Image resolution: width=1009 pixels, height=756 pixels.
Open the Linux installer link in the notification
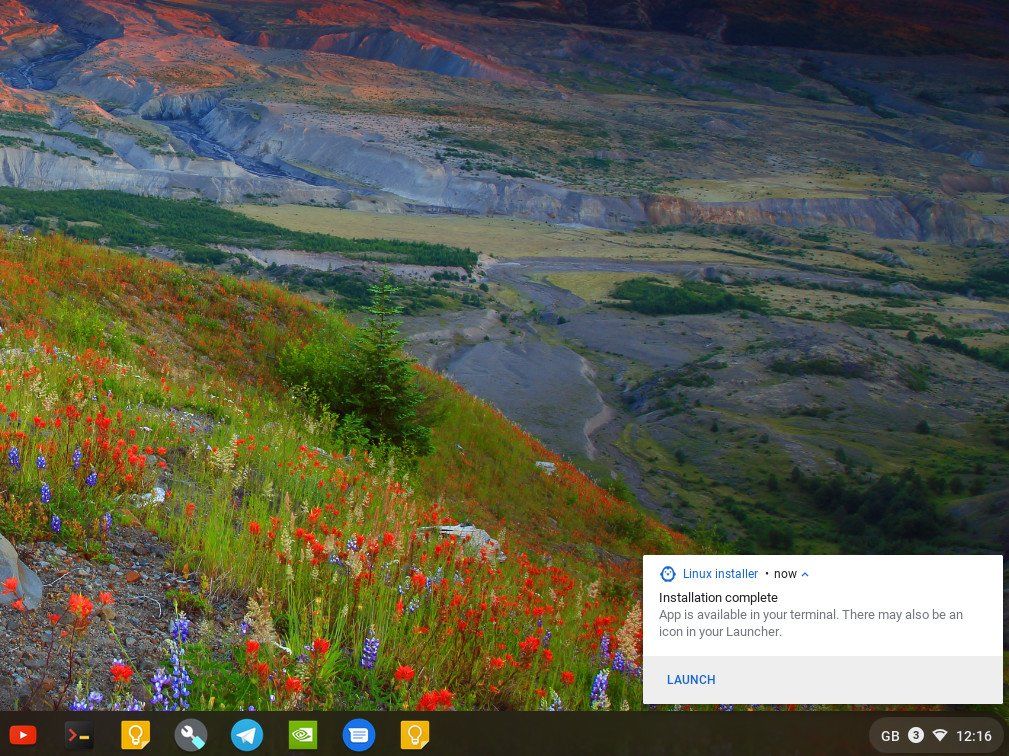pos(720,573)
